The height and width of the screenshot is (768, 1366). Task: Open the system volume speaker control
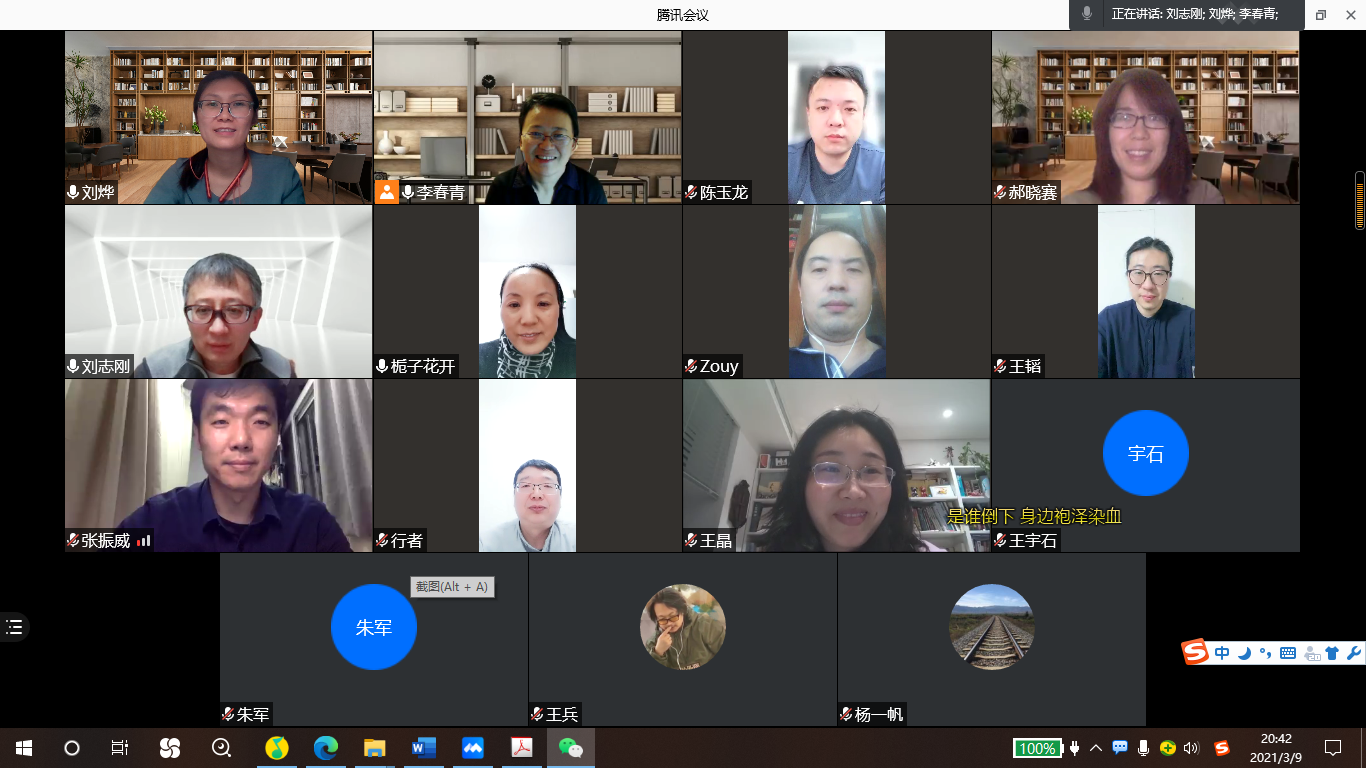[1191, 748]
